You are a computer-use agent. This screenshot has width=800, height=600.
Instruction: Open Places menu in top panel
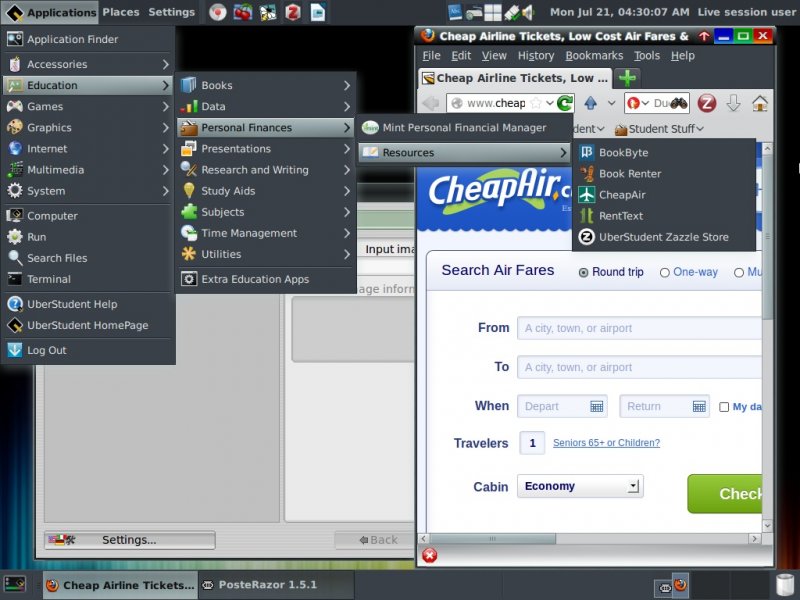[120, 12]
